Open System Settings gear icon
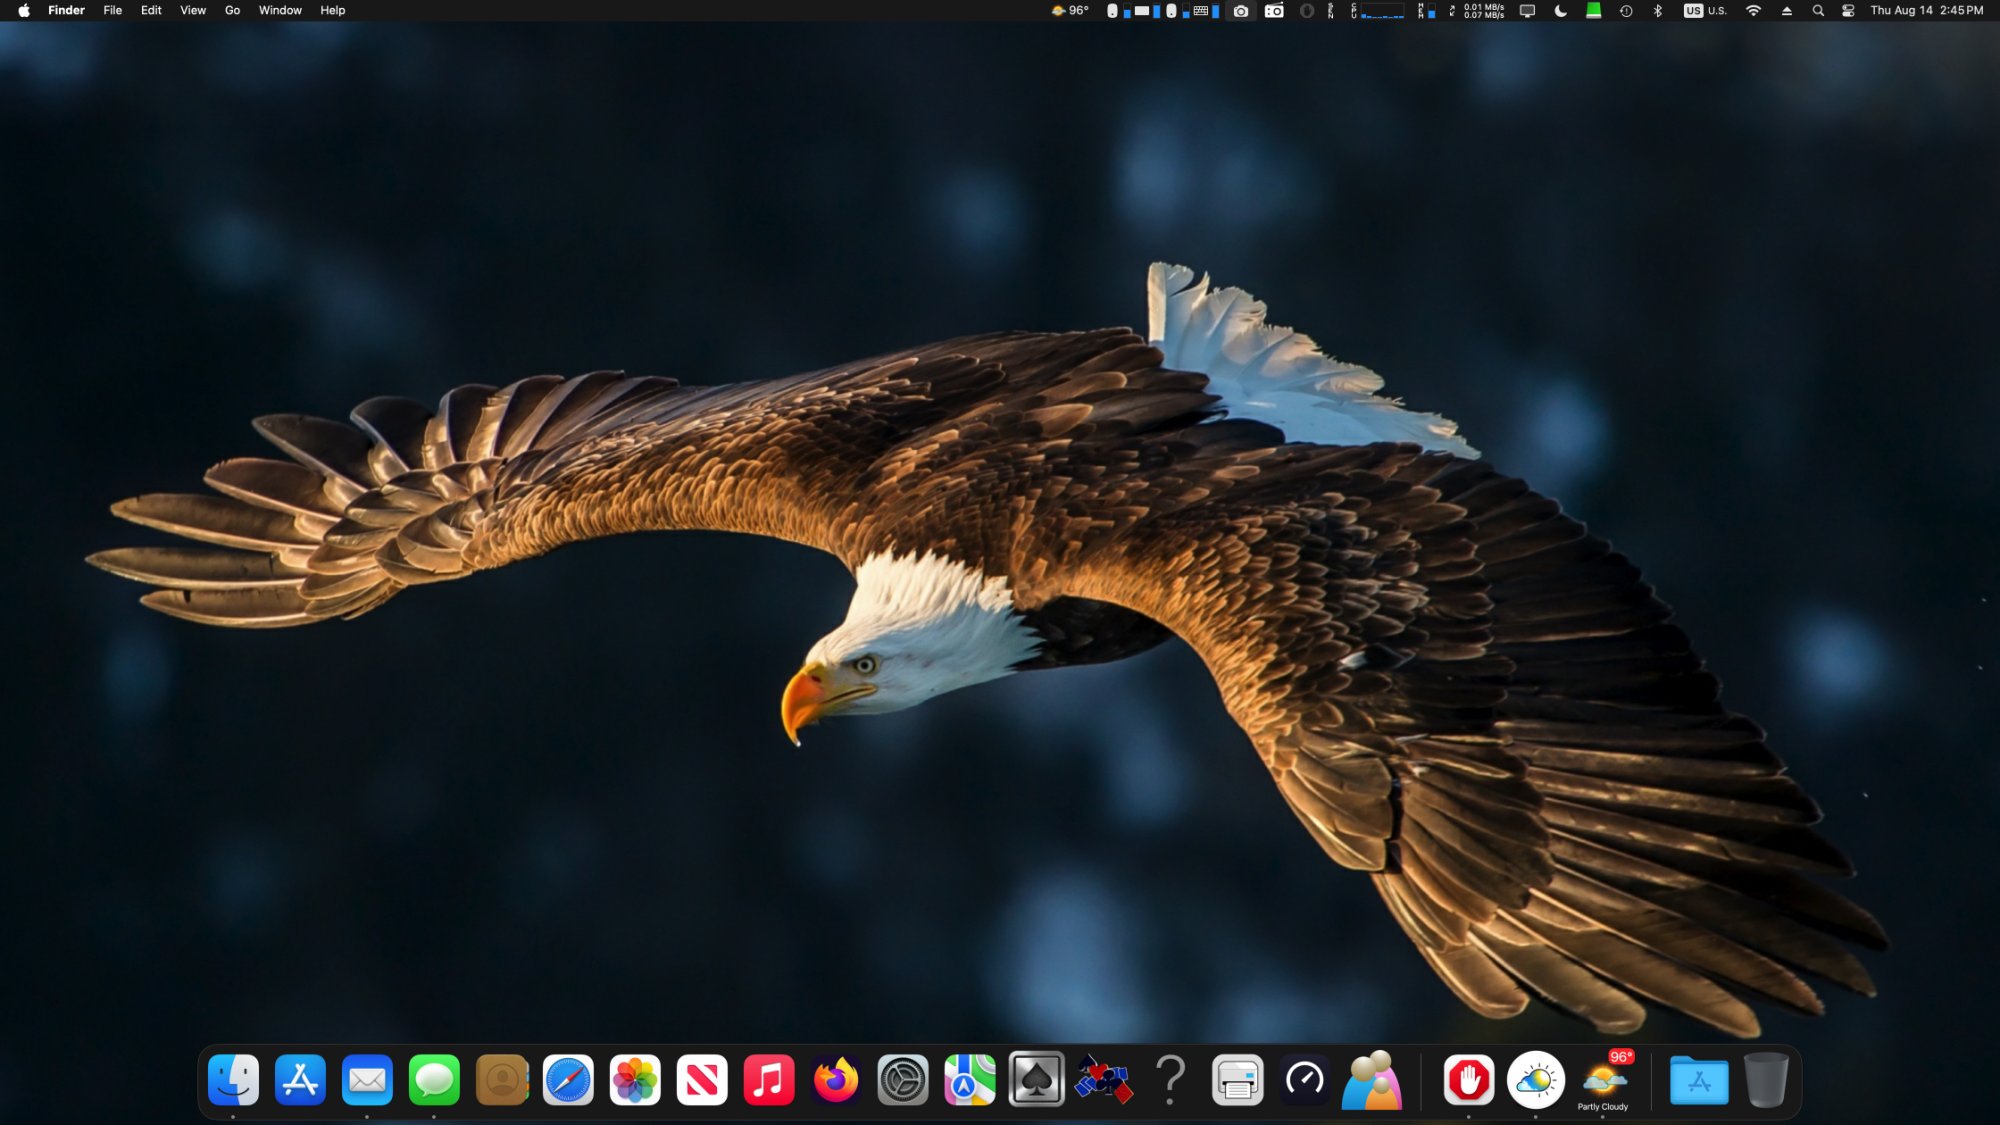Viewport: 2000px width, 1125px height. tap(902, 1080)
